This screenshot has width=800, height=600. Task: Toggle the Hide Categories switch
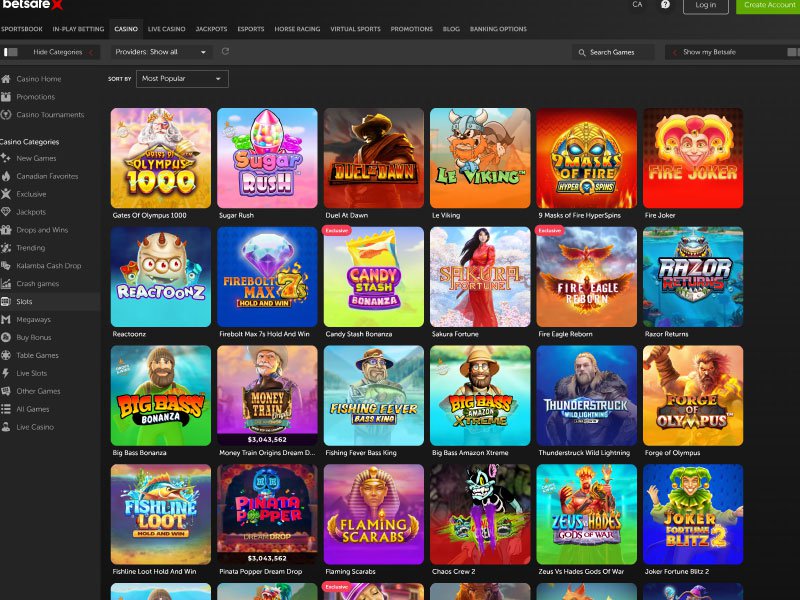point(11,52)
